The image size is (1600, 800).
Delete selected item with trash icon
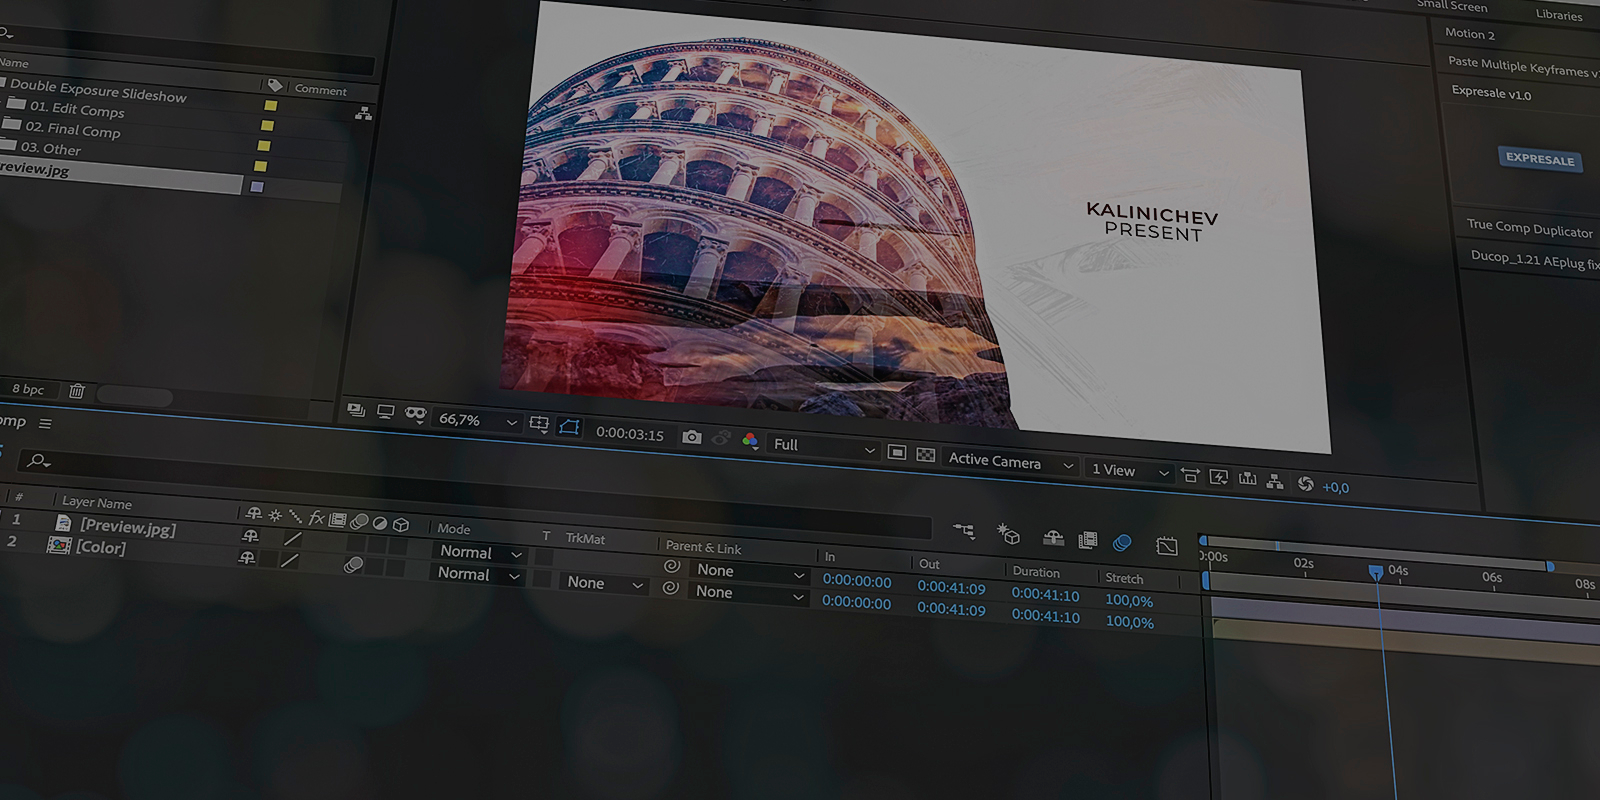pos(77,391)
